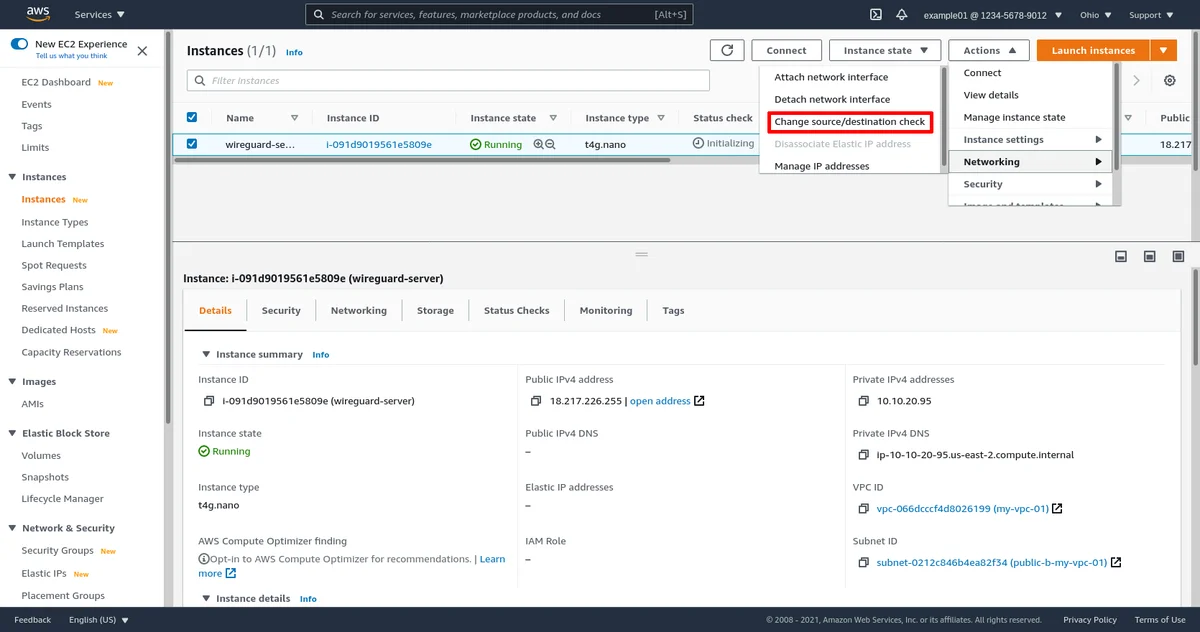
Task: Click the Connect button
Action: pos(786,51)
